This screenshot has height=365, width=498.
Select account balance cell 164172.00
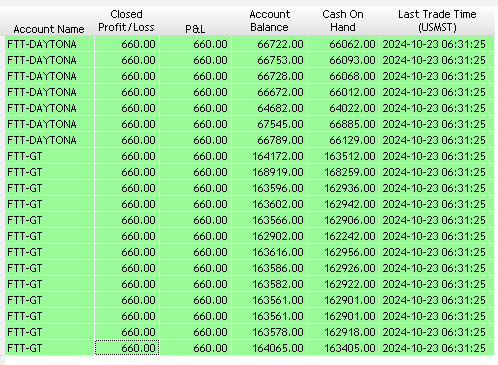[x=269, y=156]
